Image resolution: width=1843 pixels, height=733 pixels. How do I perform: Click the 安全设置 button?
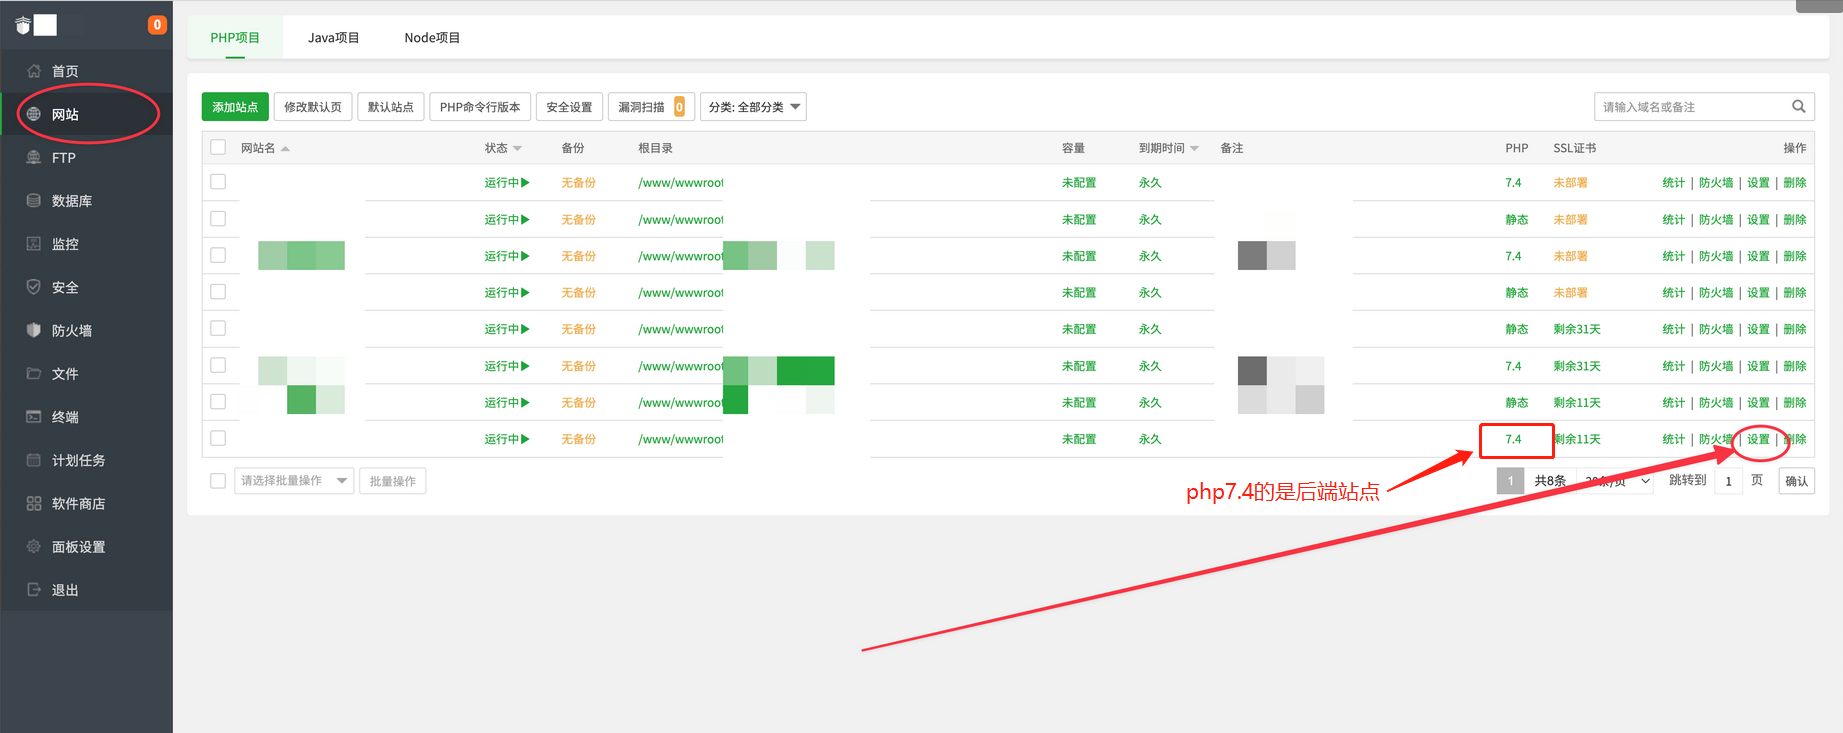tap(569, 107)
